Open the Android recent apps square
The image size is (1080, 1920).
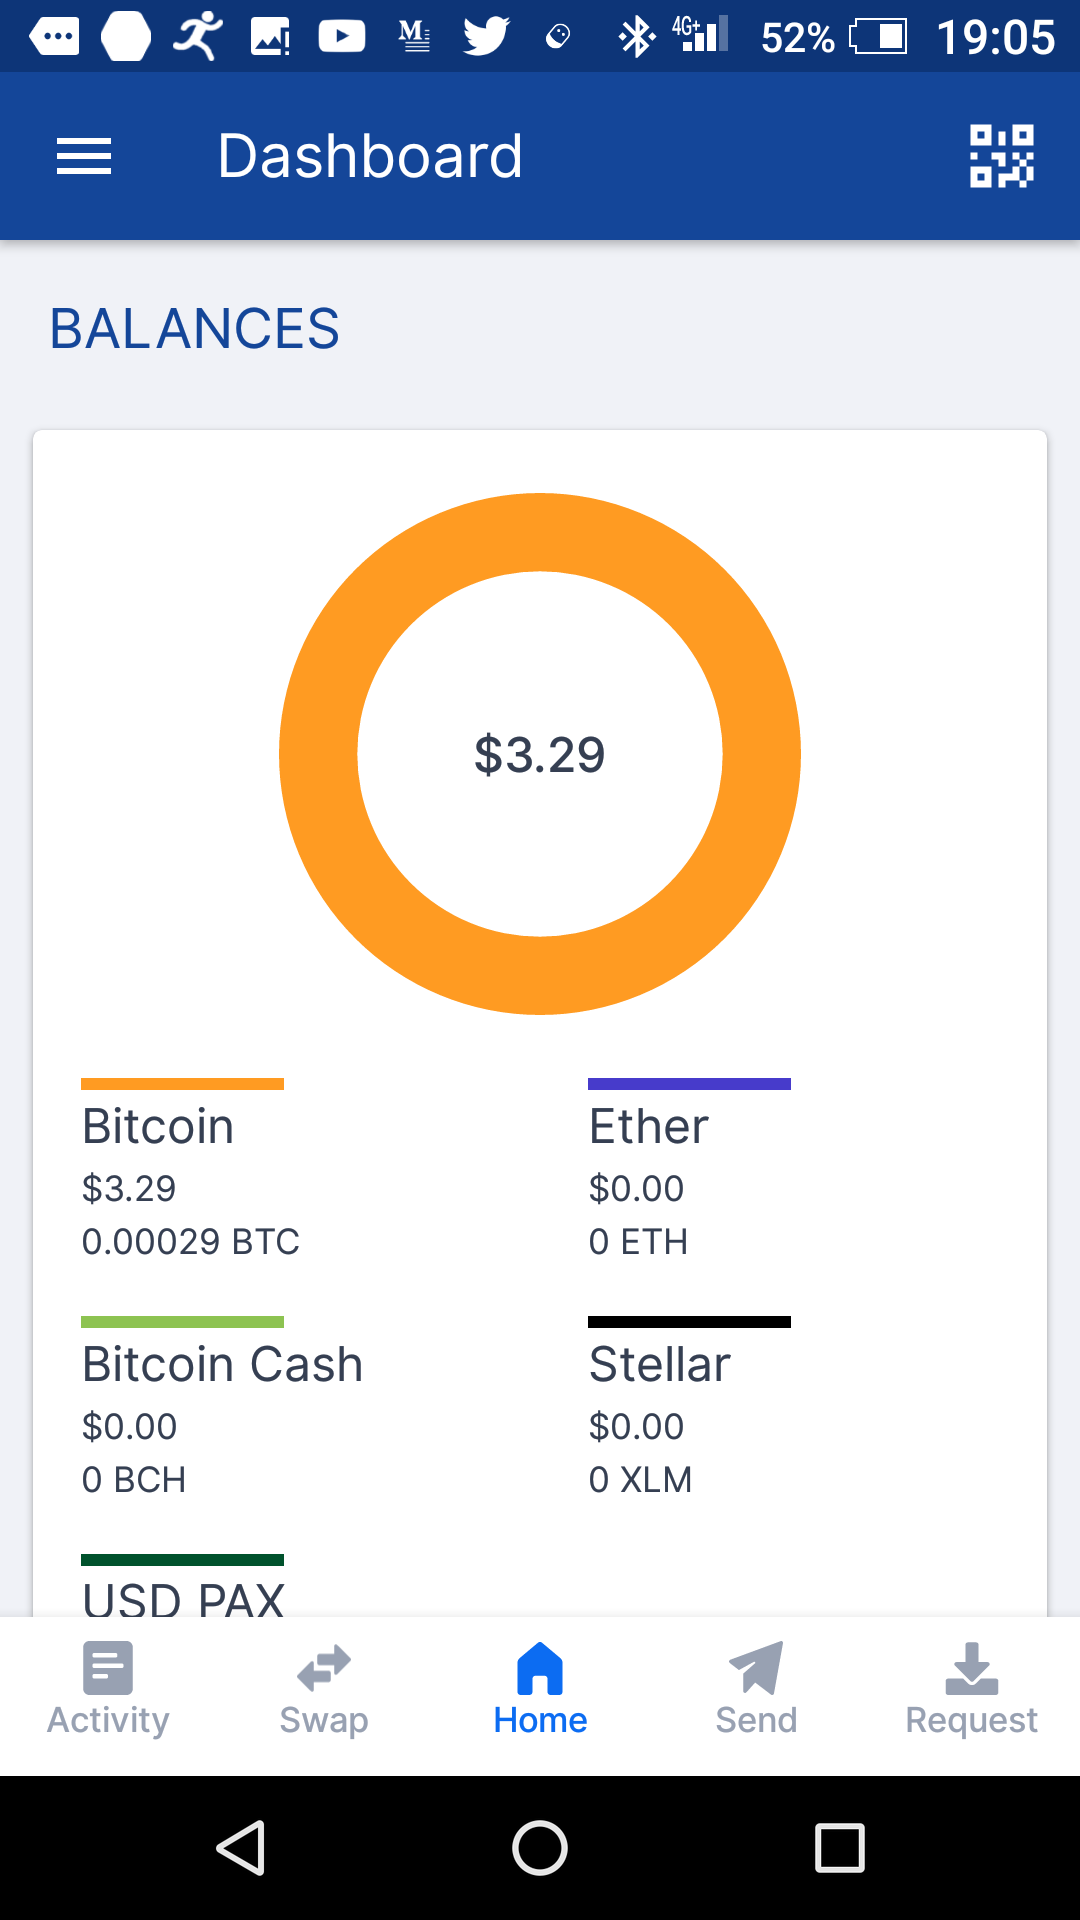point(840,1847)
